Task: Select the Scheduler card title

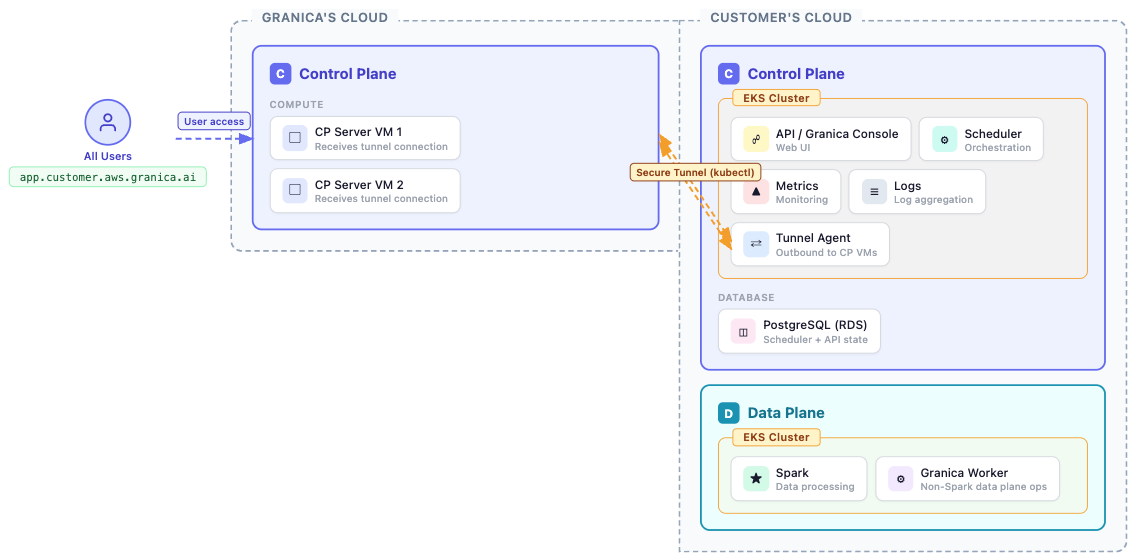Action: (x=993, y=133)
